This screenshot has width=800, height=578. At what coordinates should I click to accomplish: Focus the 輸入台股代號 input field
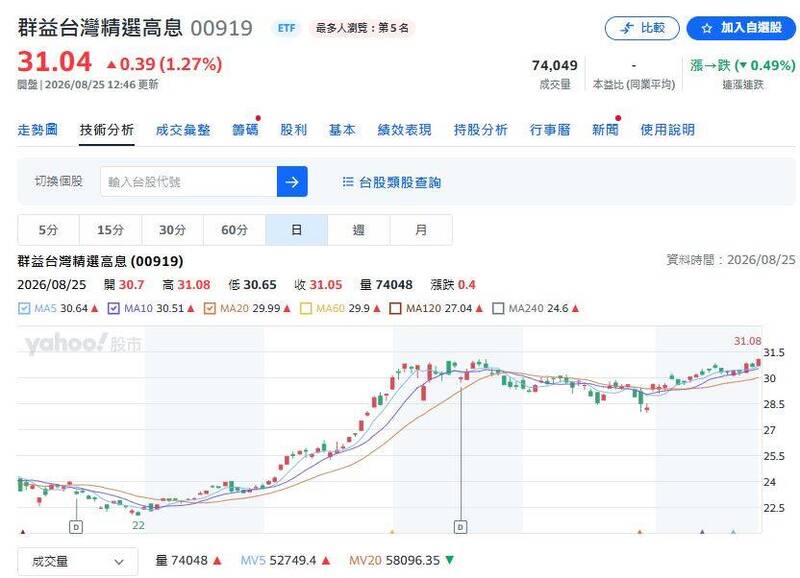click(x=189, y=182)
